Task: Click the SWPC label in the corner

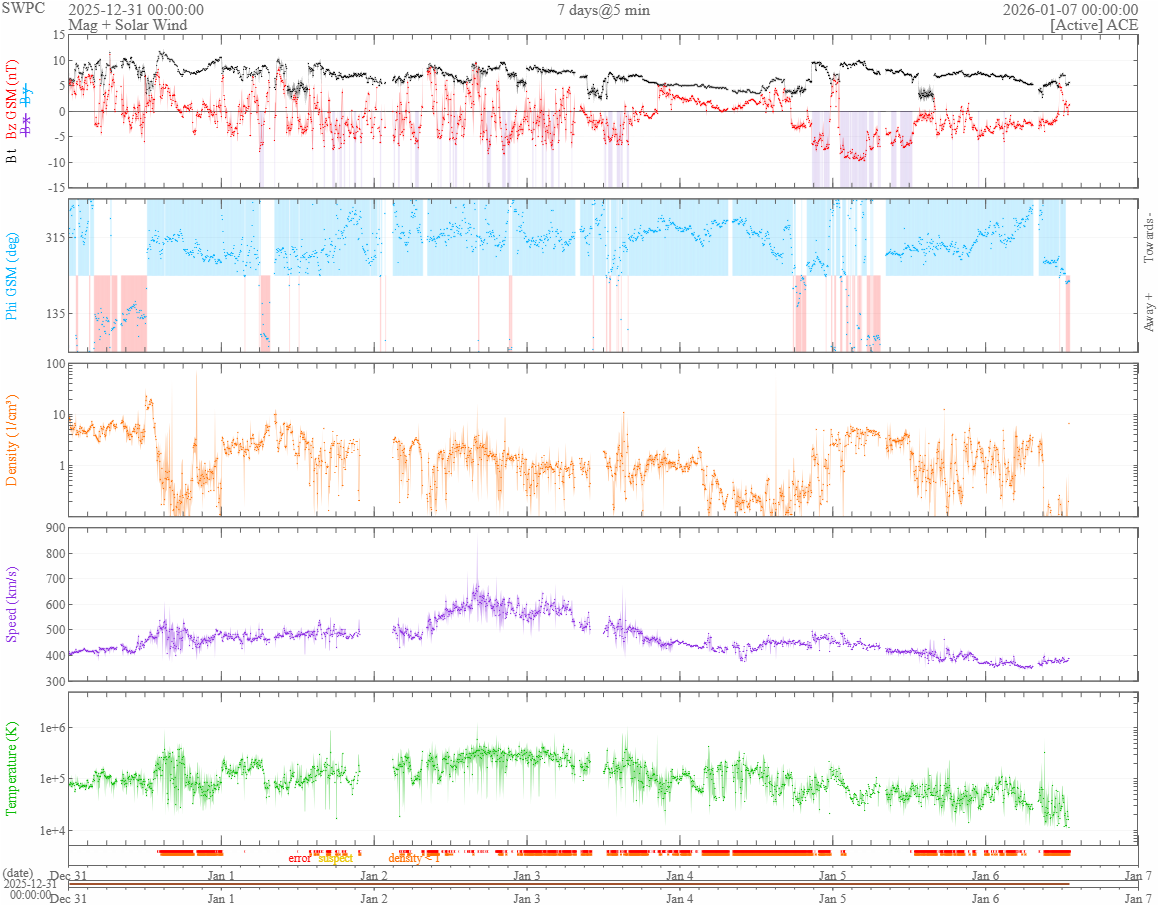Action: 23,8
